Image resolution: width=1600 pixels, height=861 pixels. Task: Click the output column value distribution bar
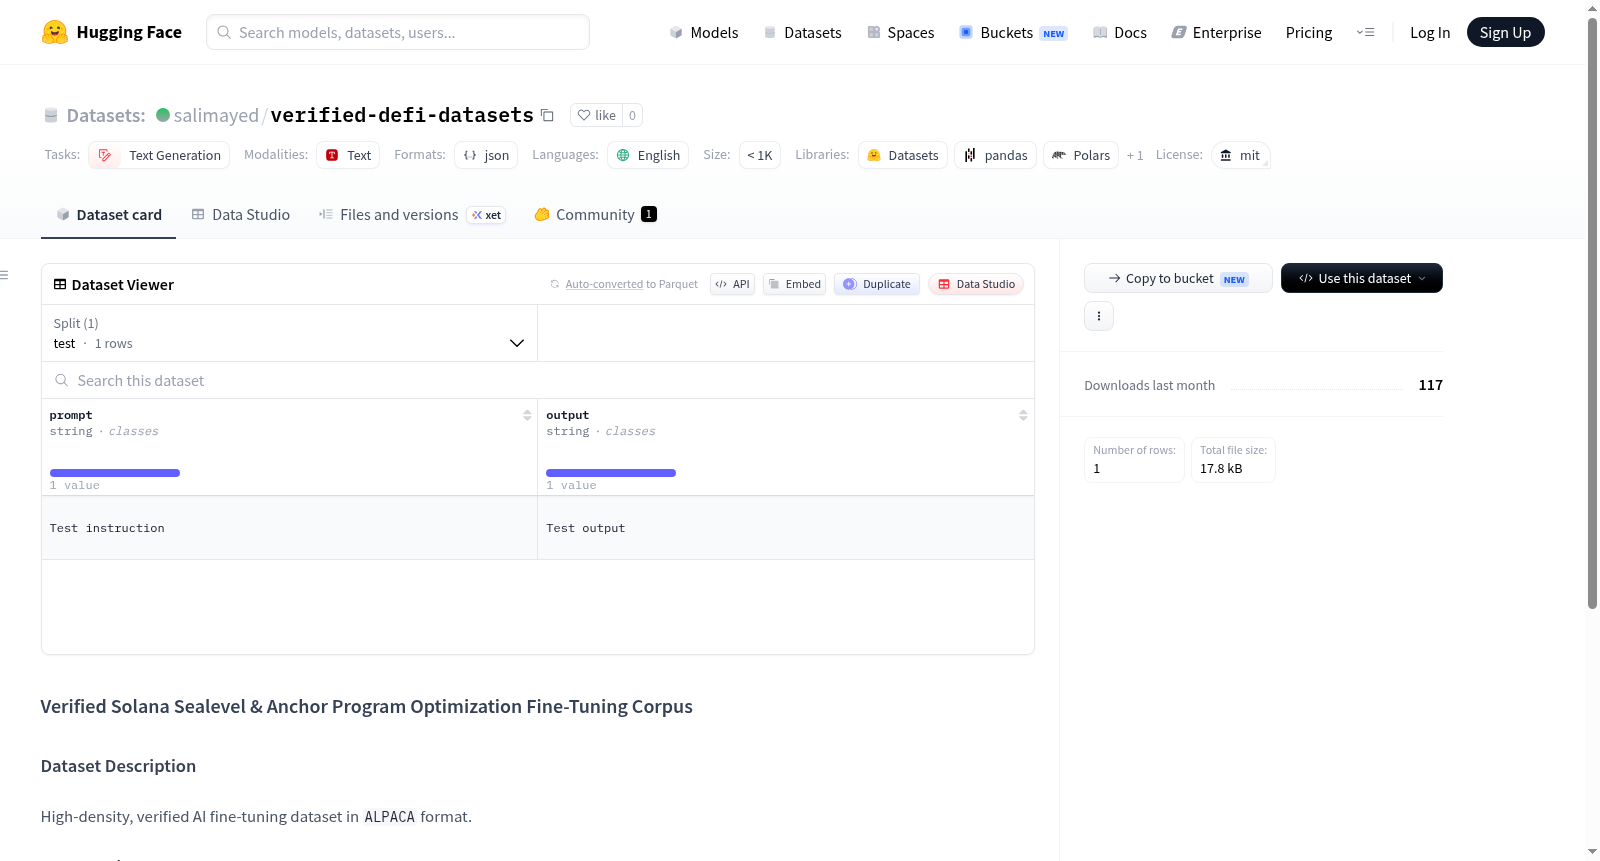[611, 473]
